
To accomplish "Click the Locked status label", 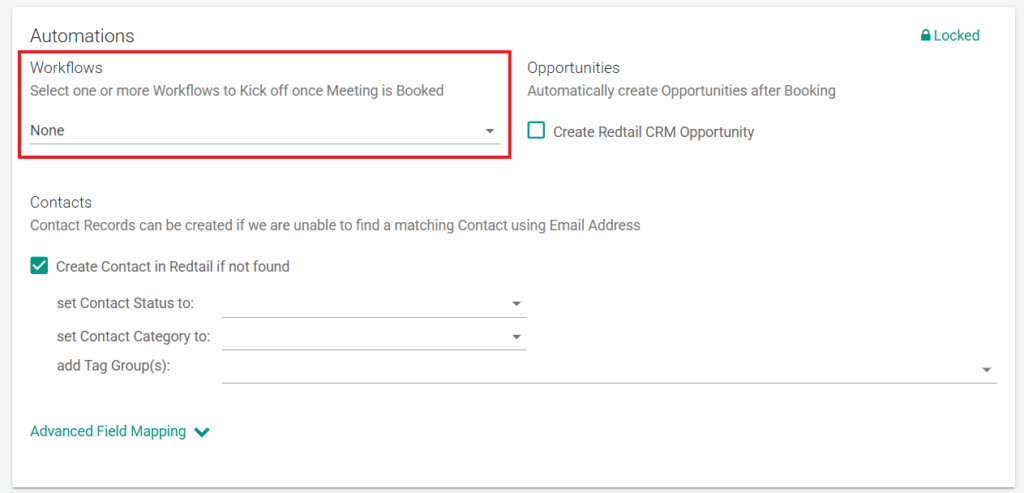I will (956, 36).
